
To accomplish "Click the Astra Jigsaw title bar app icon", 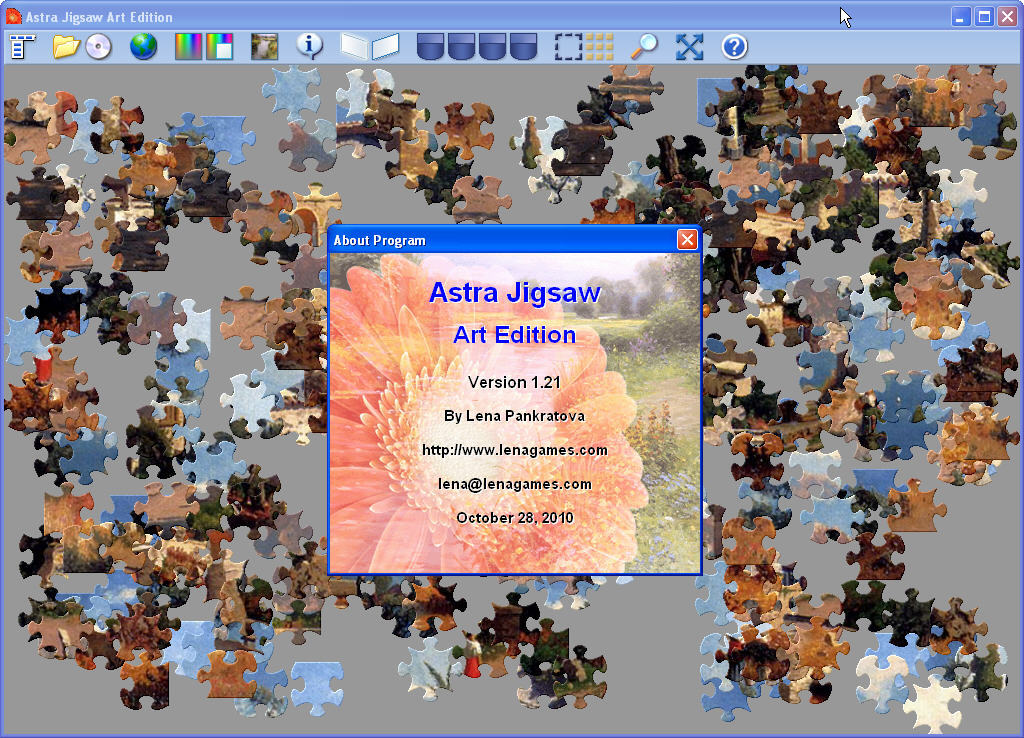I will tap(13, 16).
